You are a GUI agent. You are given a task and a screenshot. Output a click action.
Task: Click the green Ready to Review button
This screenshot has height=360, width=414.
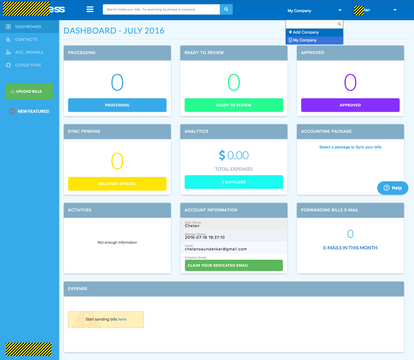coord(234,105)
